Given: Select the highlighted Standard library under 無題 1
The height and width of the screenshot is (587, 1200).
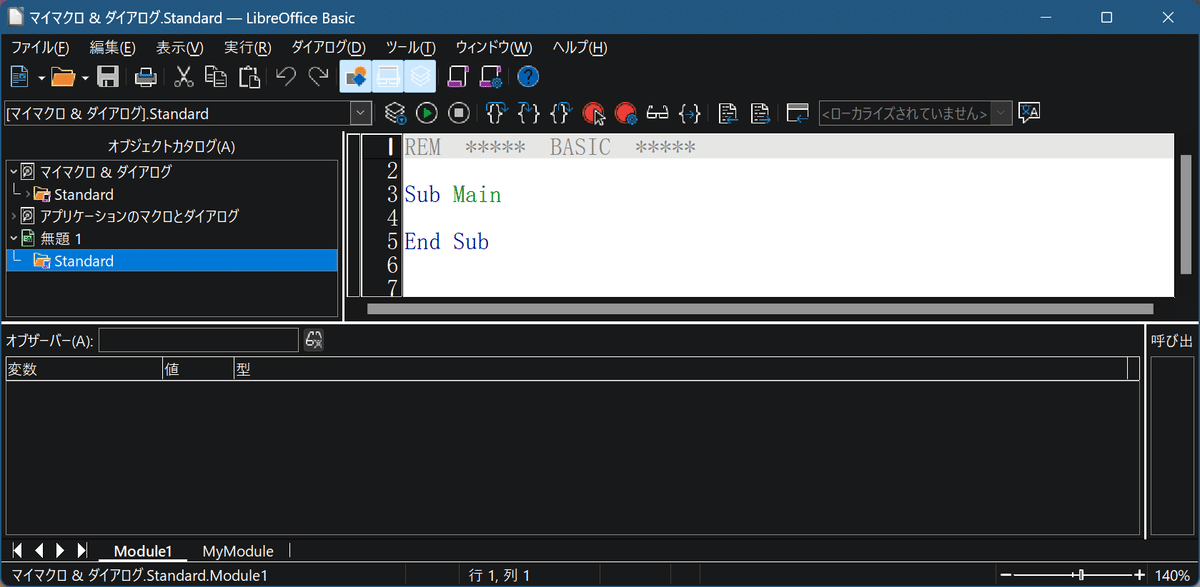Looking at the screenshot, I should tap(172, 260).
